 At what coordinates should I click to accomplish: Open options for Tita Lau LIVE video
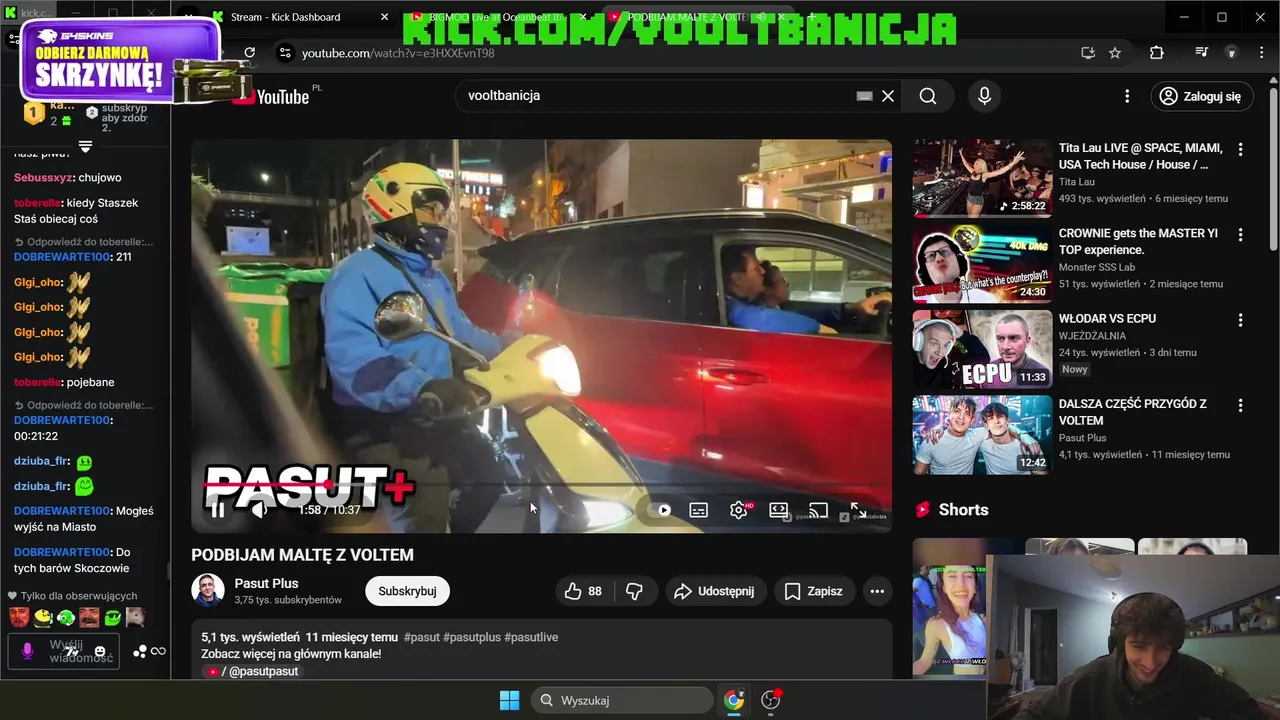(1240, 149)
